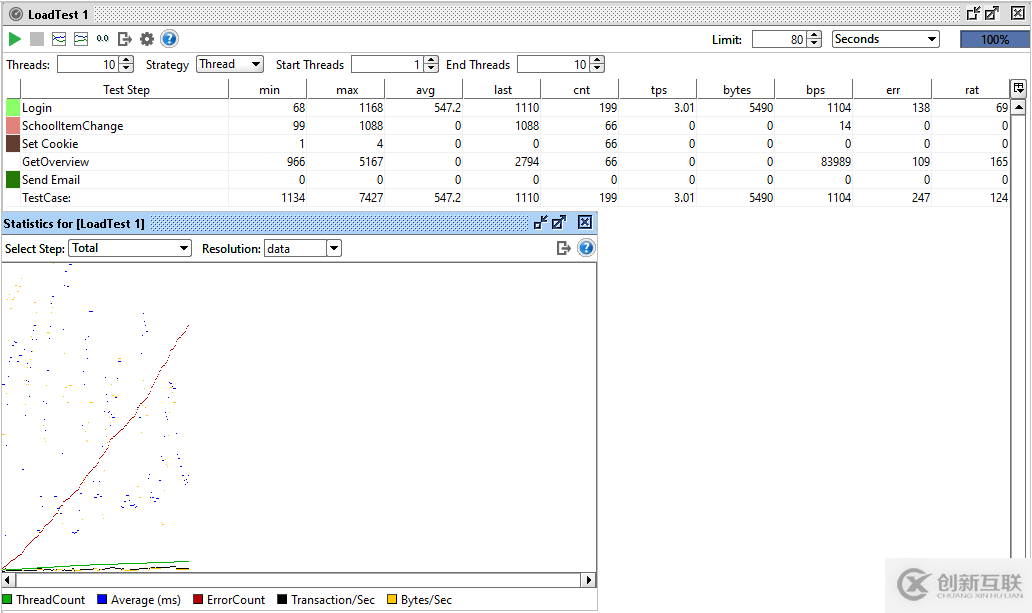This screenshot has height=613, width=1032.
Task: Open the statistics graph icon
Action: (59, 39)
